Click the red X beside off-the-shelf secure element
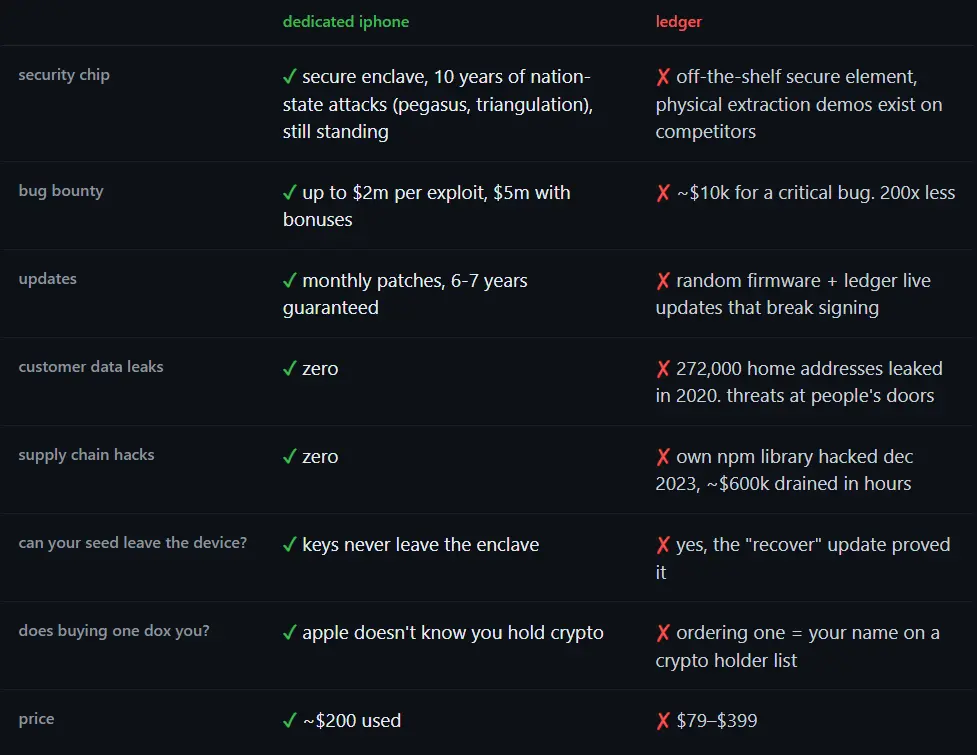 (x=663, y=77)
